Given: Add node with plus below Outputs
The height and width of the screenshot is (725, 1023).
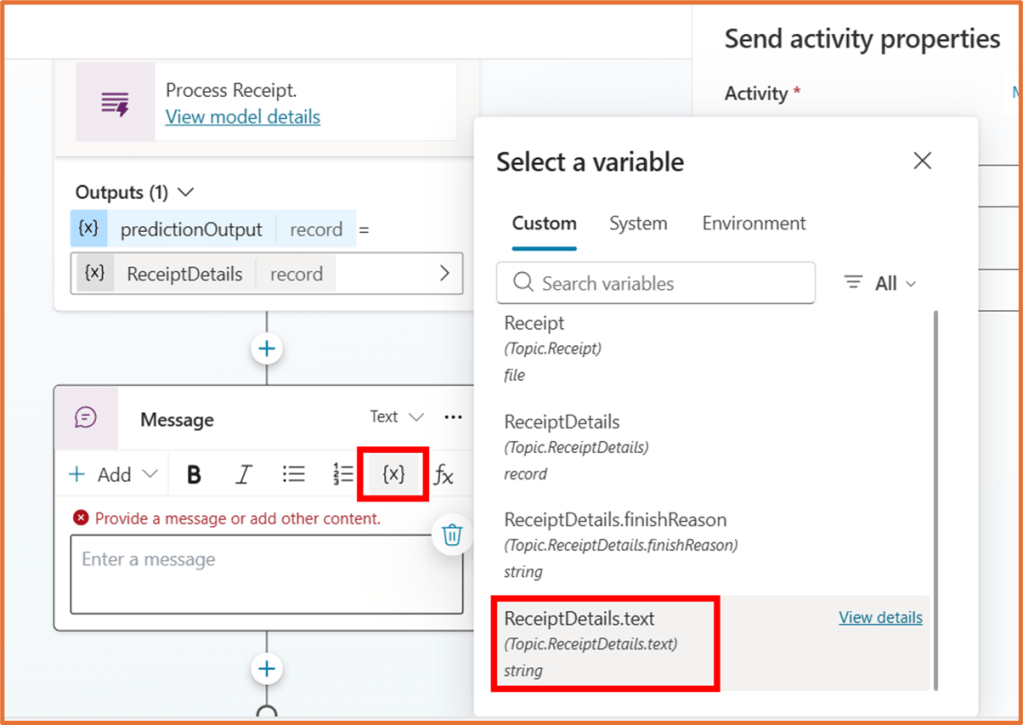Looking at the screenshot, I should pyautogui.click(x=267, y=349).
